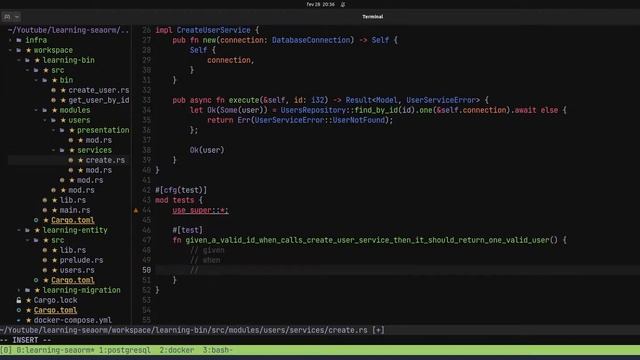Open mod.rs inside the presentation folder
Viewport: 640px width, 360px height.
click(x=99, y=140)
